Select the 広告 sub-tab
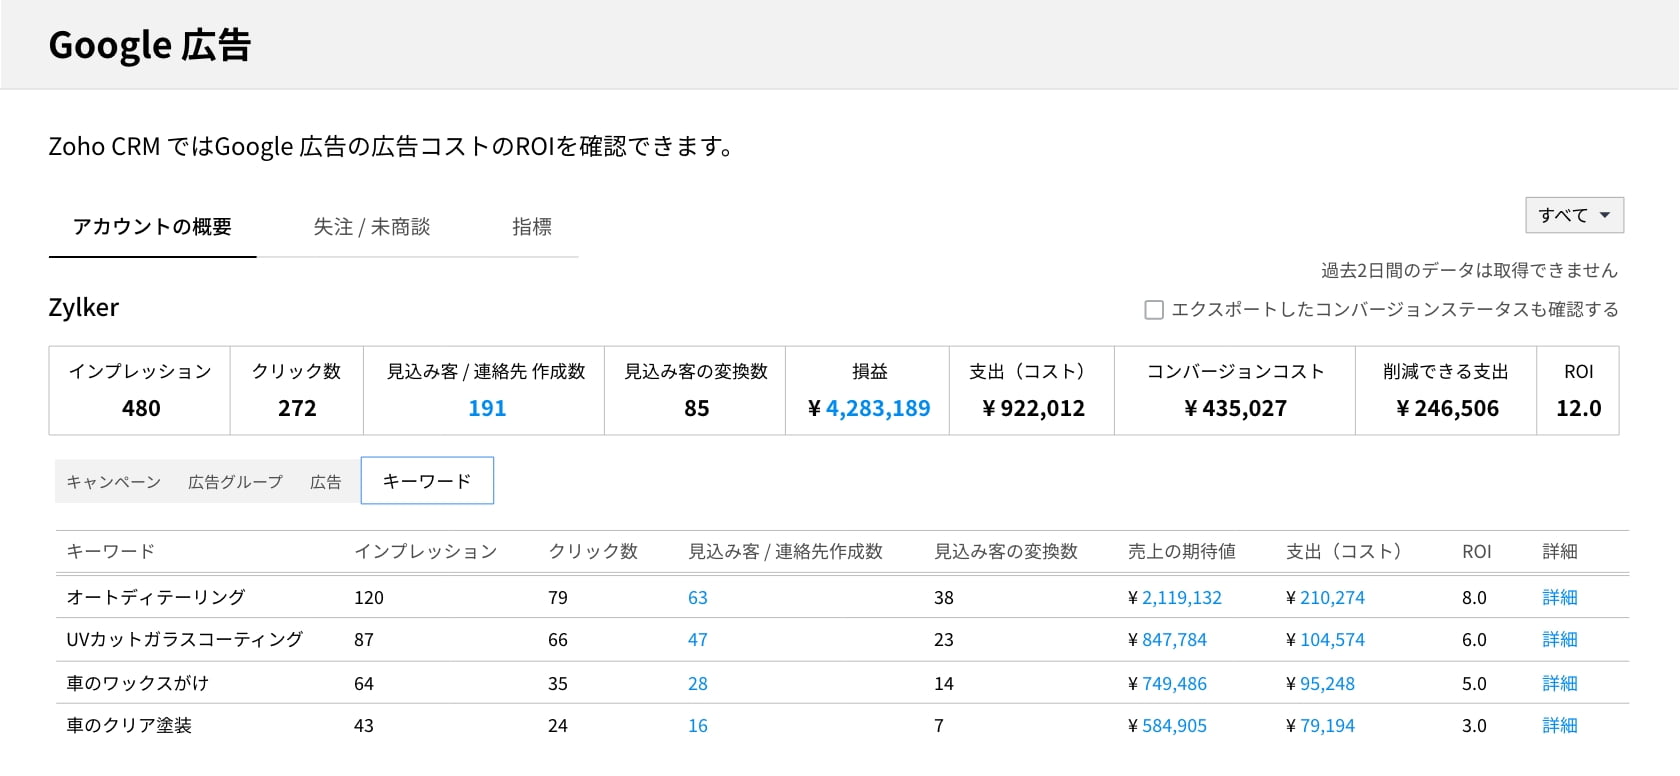This screenshot has width=1680, height=776. (x=325, y=482)
